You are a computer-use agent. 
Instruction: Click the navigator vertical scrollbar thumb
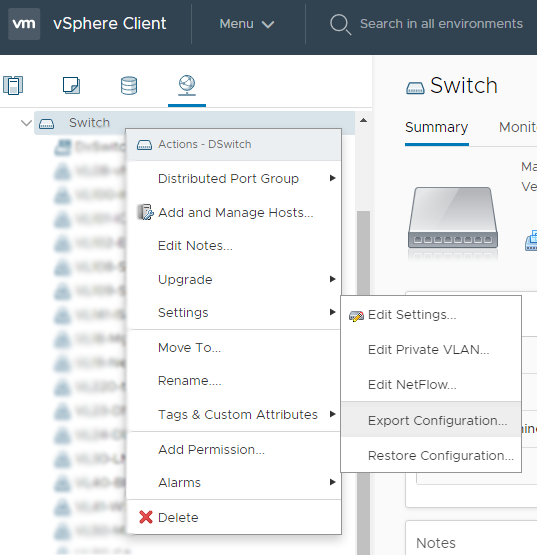(363, 382)
